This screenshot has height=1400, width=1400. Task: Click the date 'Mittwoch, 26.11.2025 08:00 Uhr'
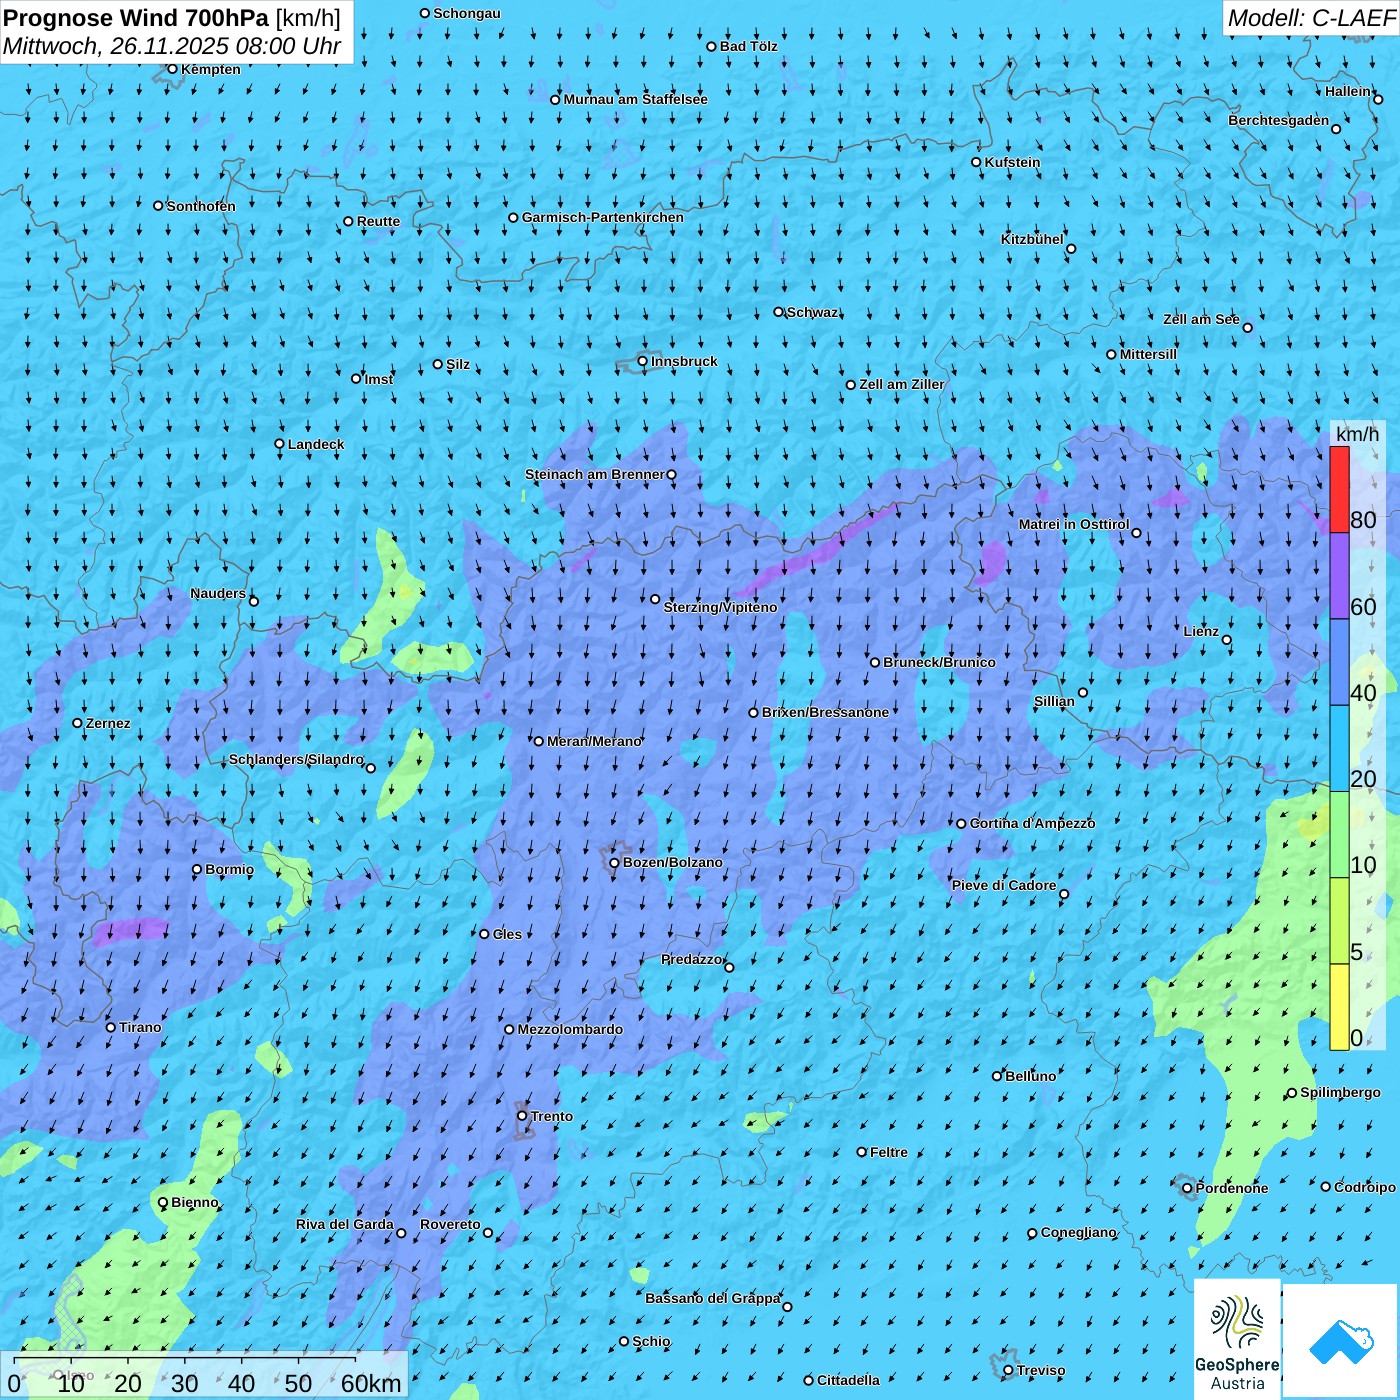(x=172, y=46)
